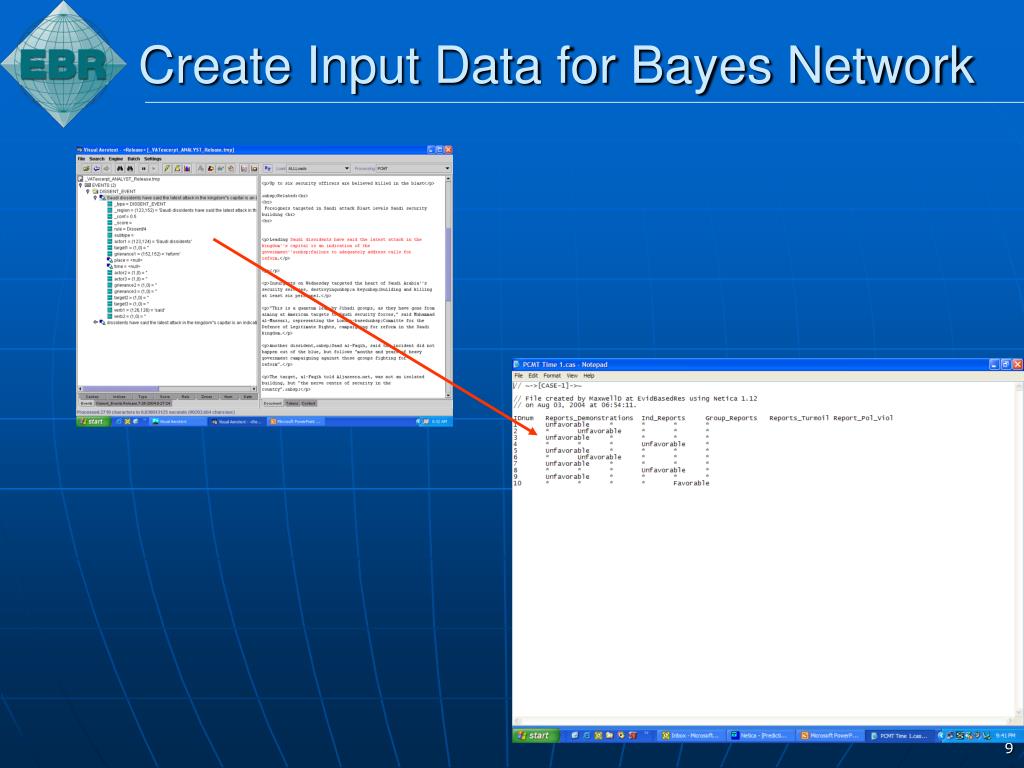This screenshot has height=768, width=1024.
Task: Select actor1 'Saudi dissidents' attribute row
Action: tap(150, 242)
